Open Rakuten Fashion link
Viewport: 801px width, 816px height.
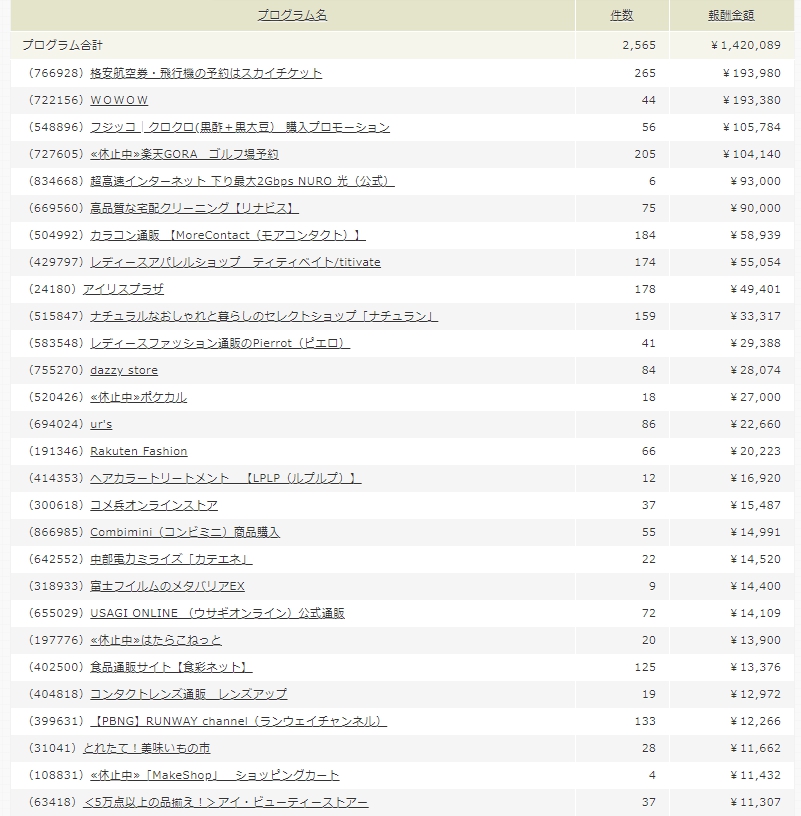138,452
